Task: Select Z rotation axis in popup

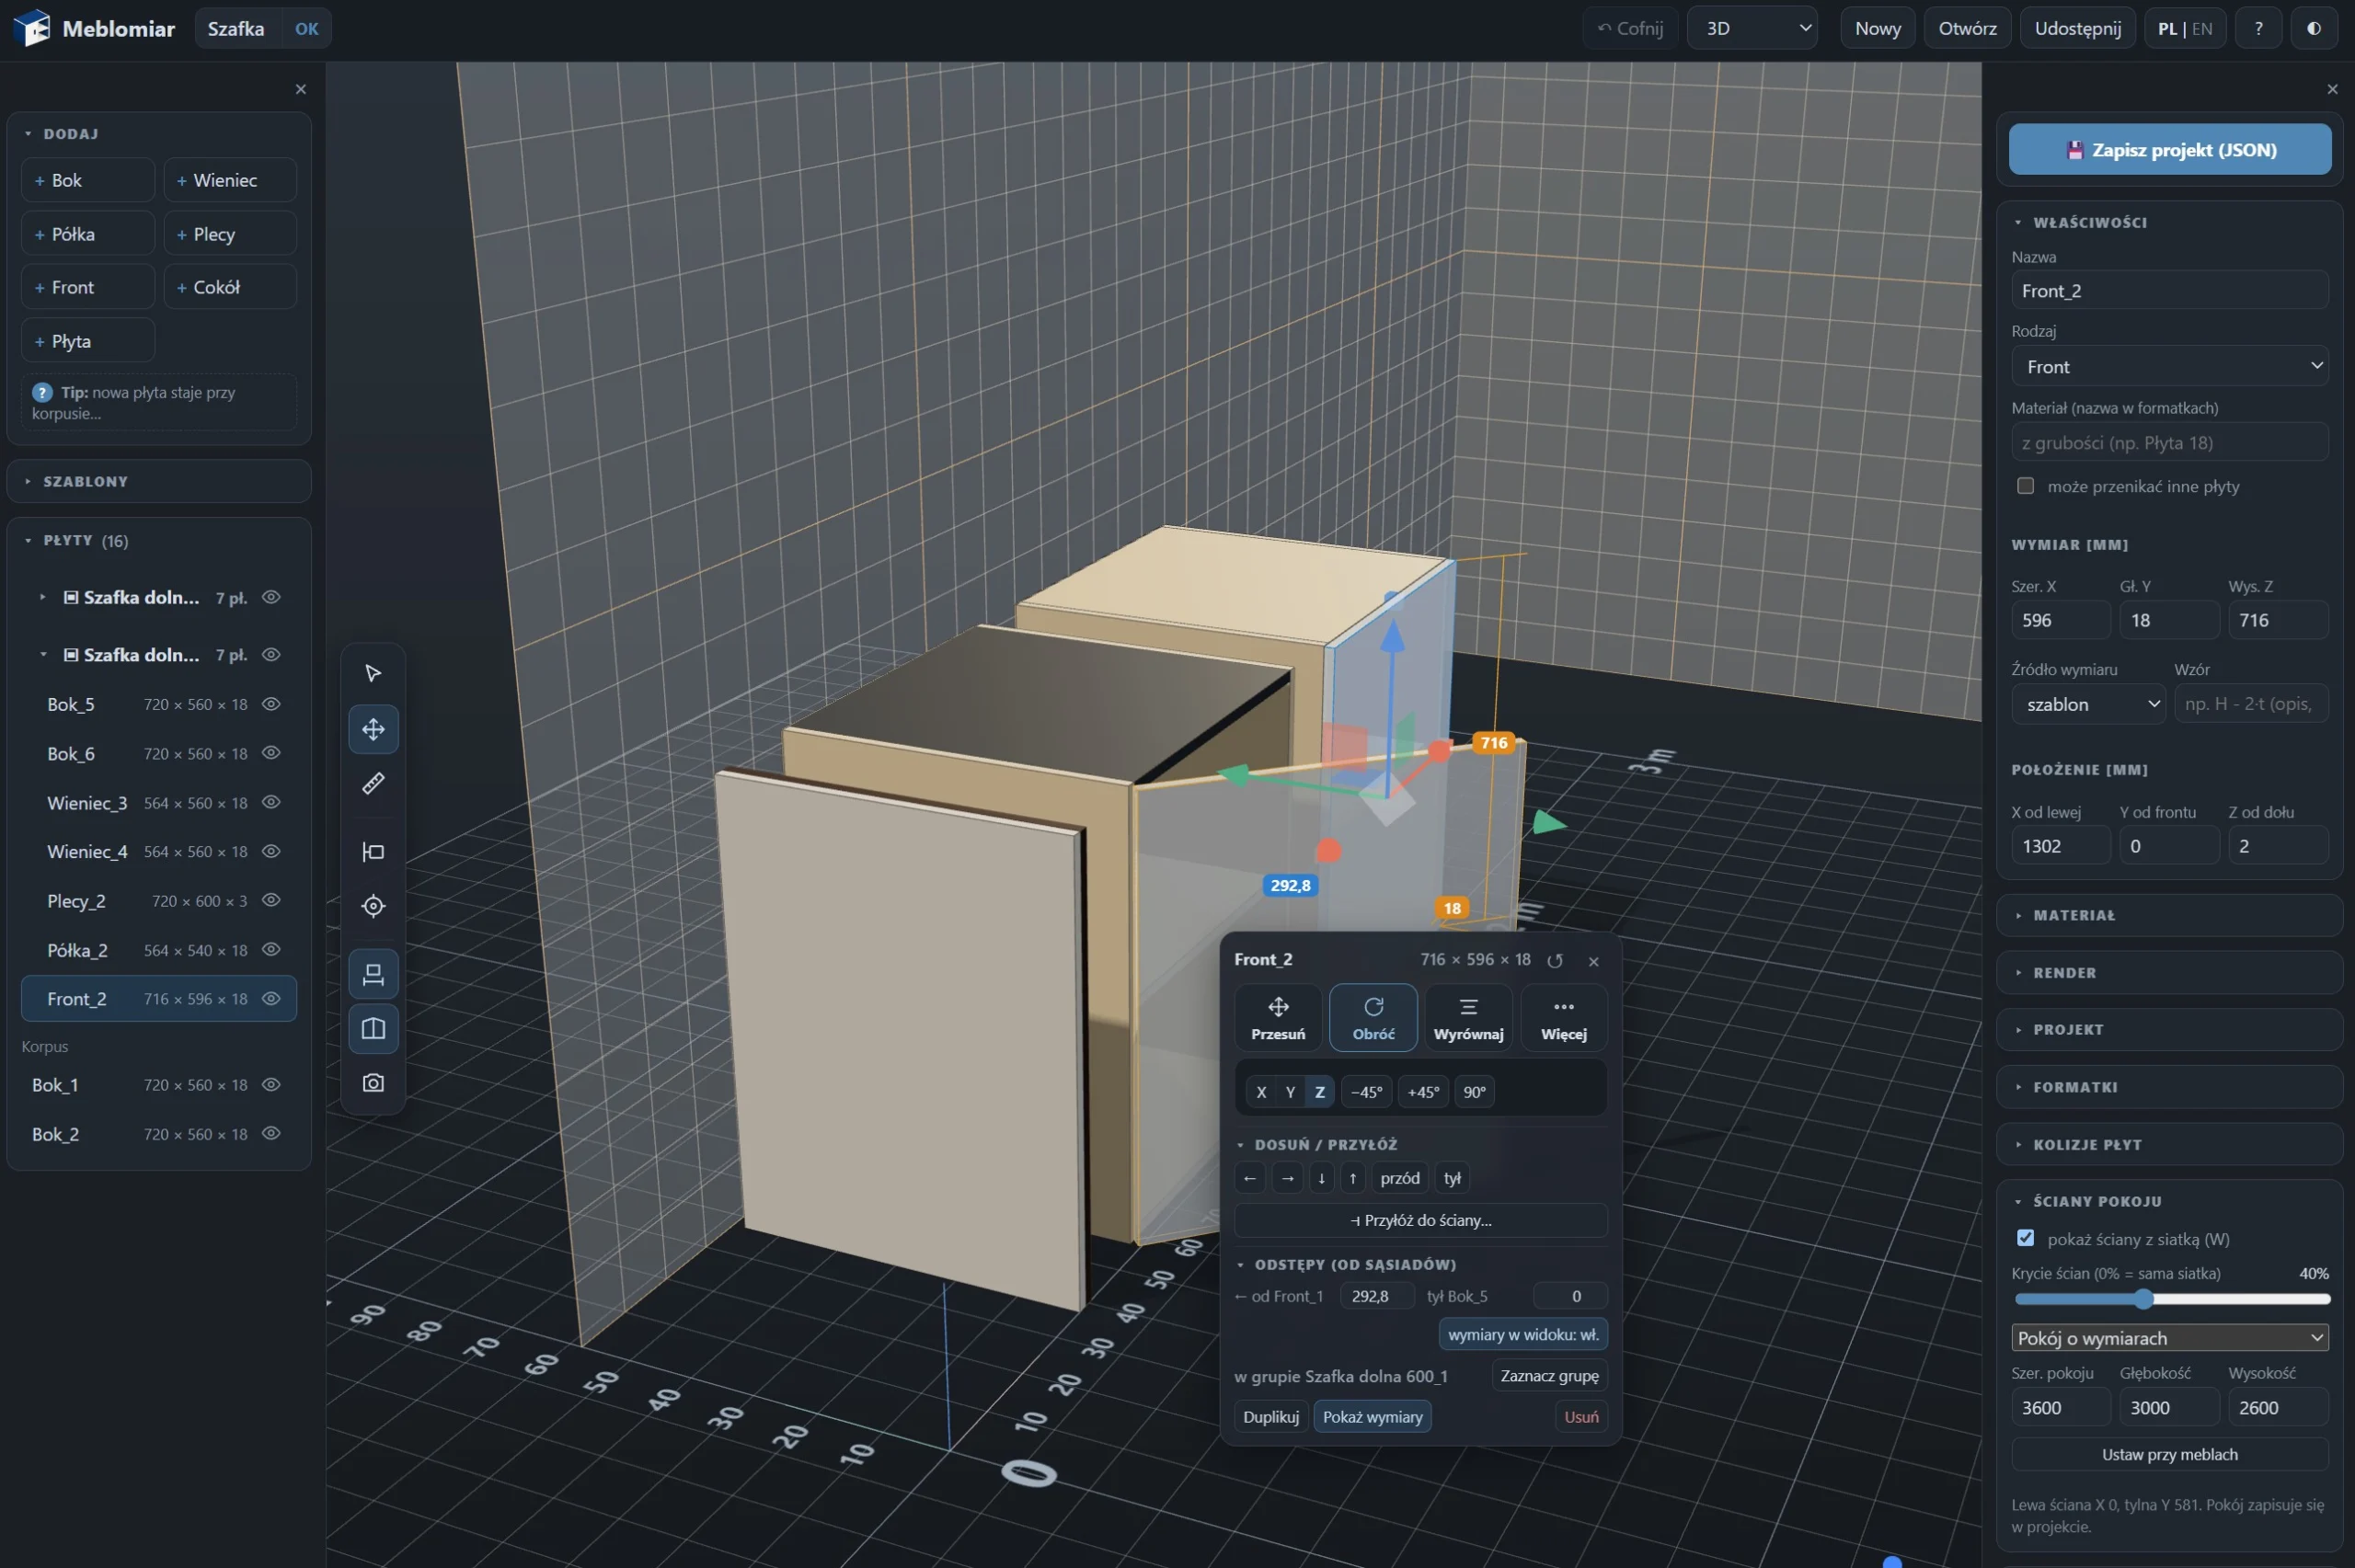Action: [1319, 1092]
